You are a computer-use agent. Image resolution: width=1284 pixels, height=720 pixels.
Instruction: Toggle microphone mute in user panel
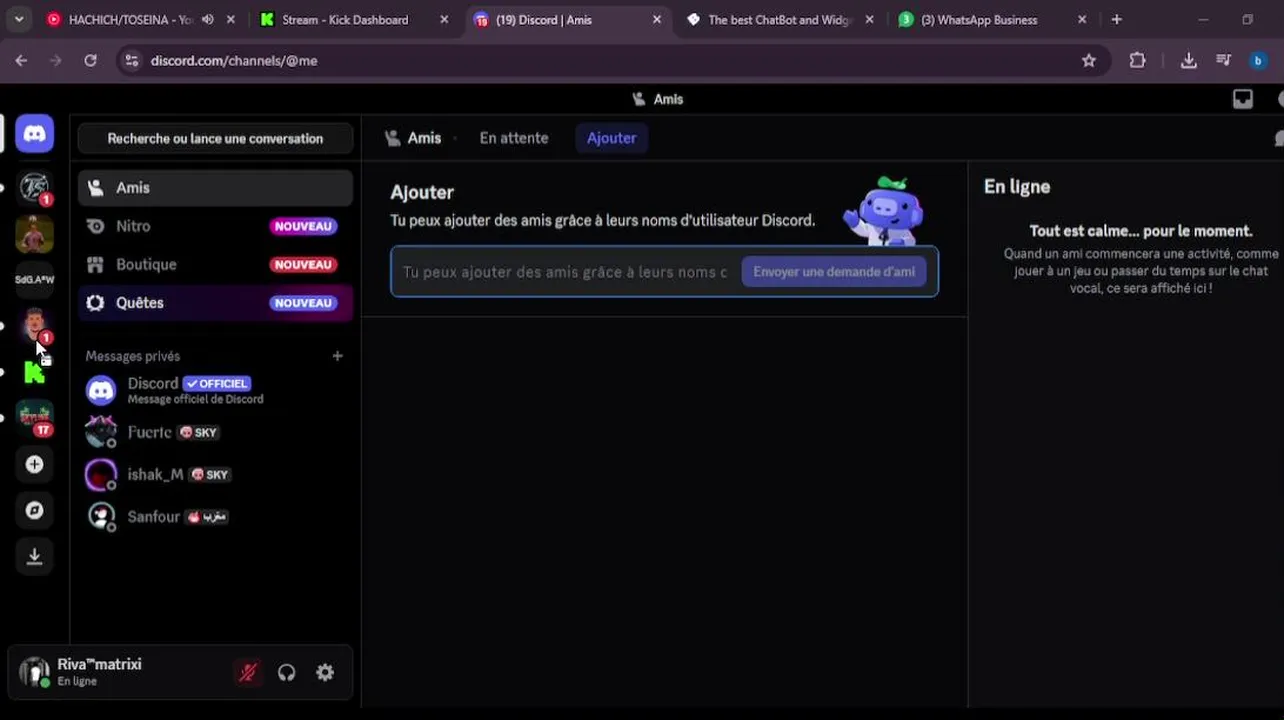(247, 673)
